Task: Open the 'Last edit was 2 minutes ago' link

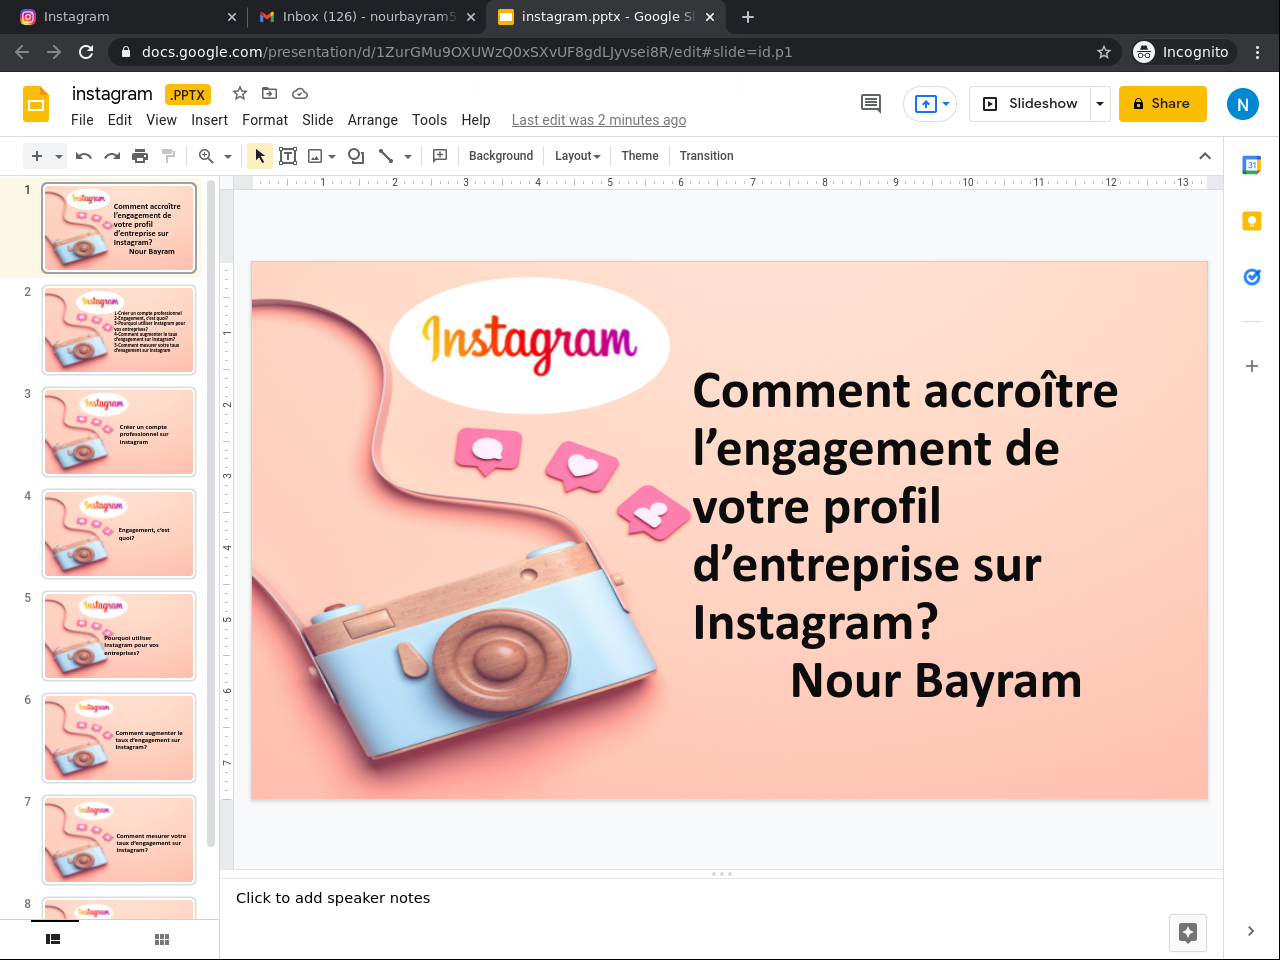Action: click(x=599, y=120)
